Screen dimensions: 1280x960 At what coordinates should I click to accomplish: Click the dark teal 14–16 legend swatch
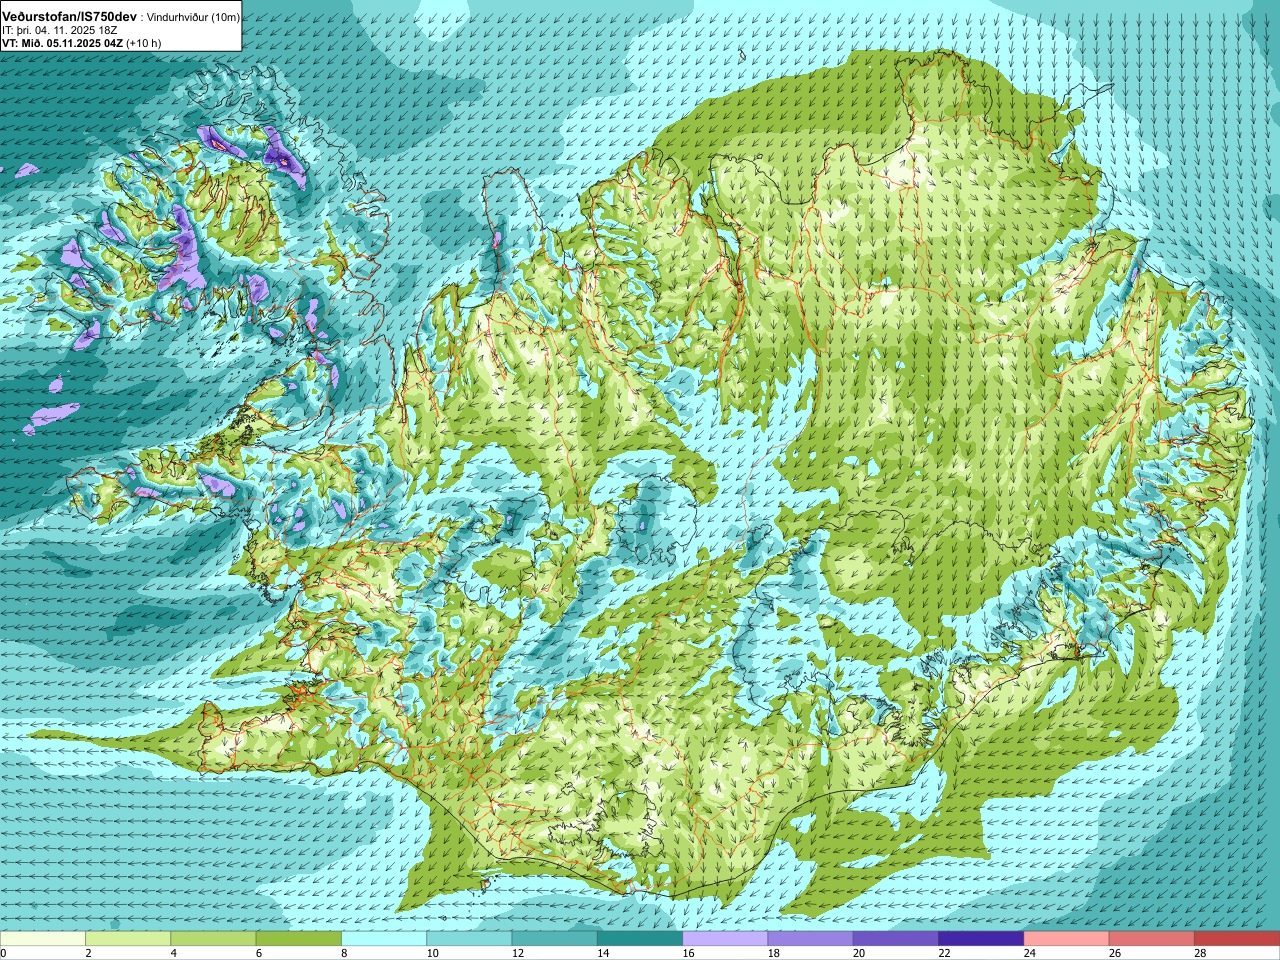coord(640,938)
